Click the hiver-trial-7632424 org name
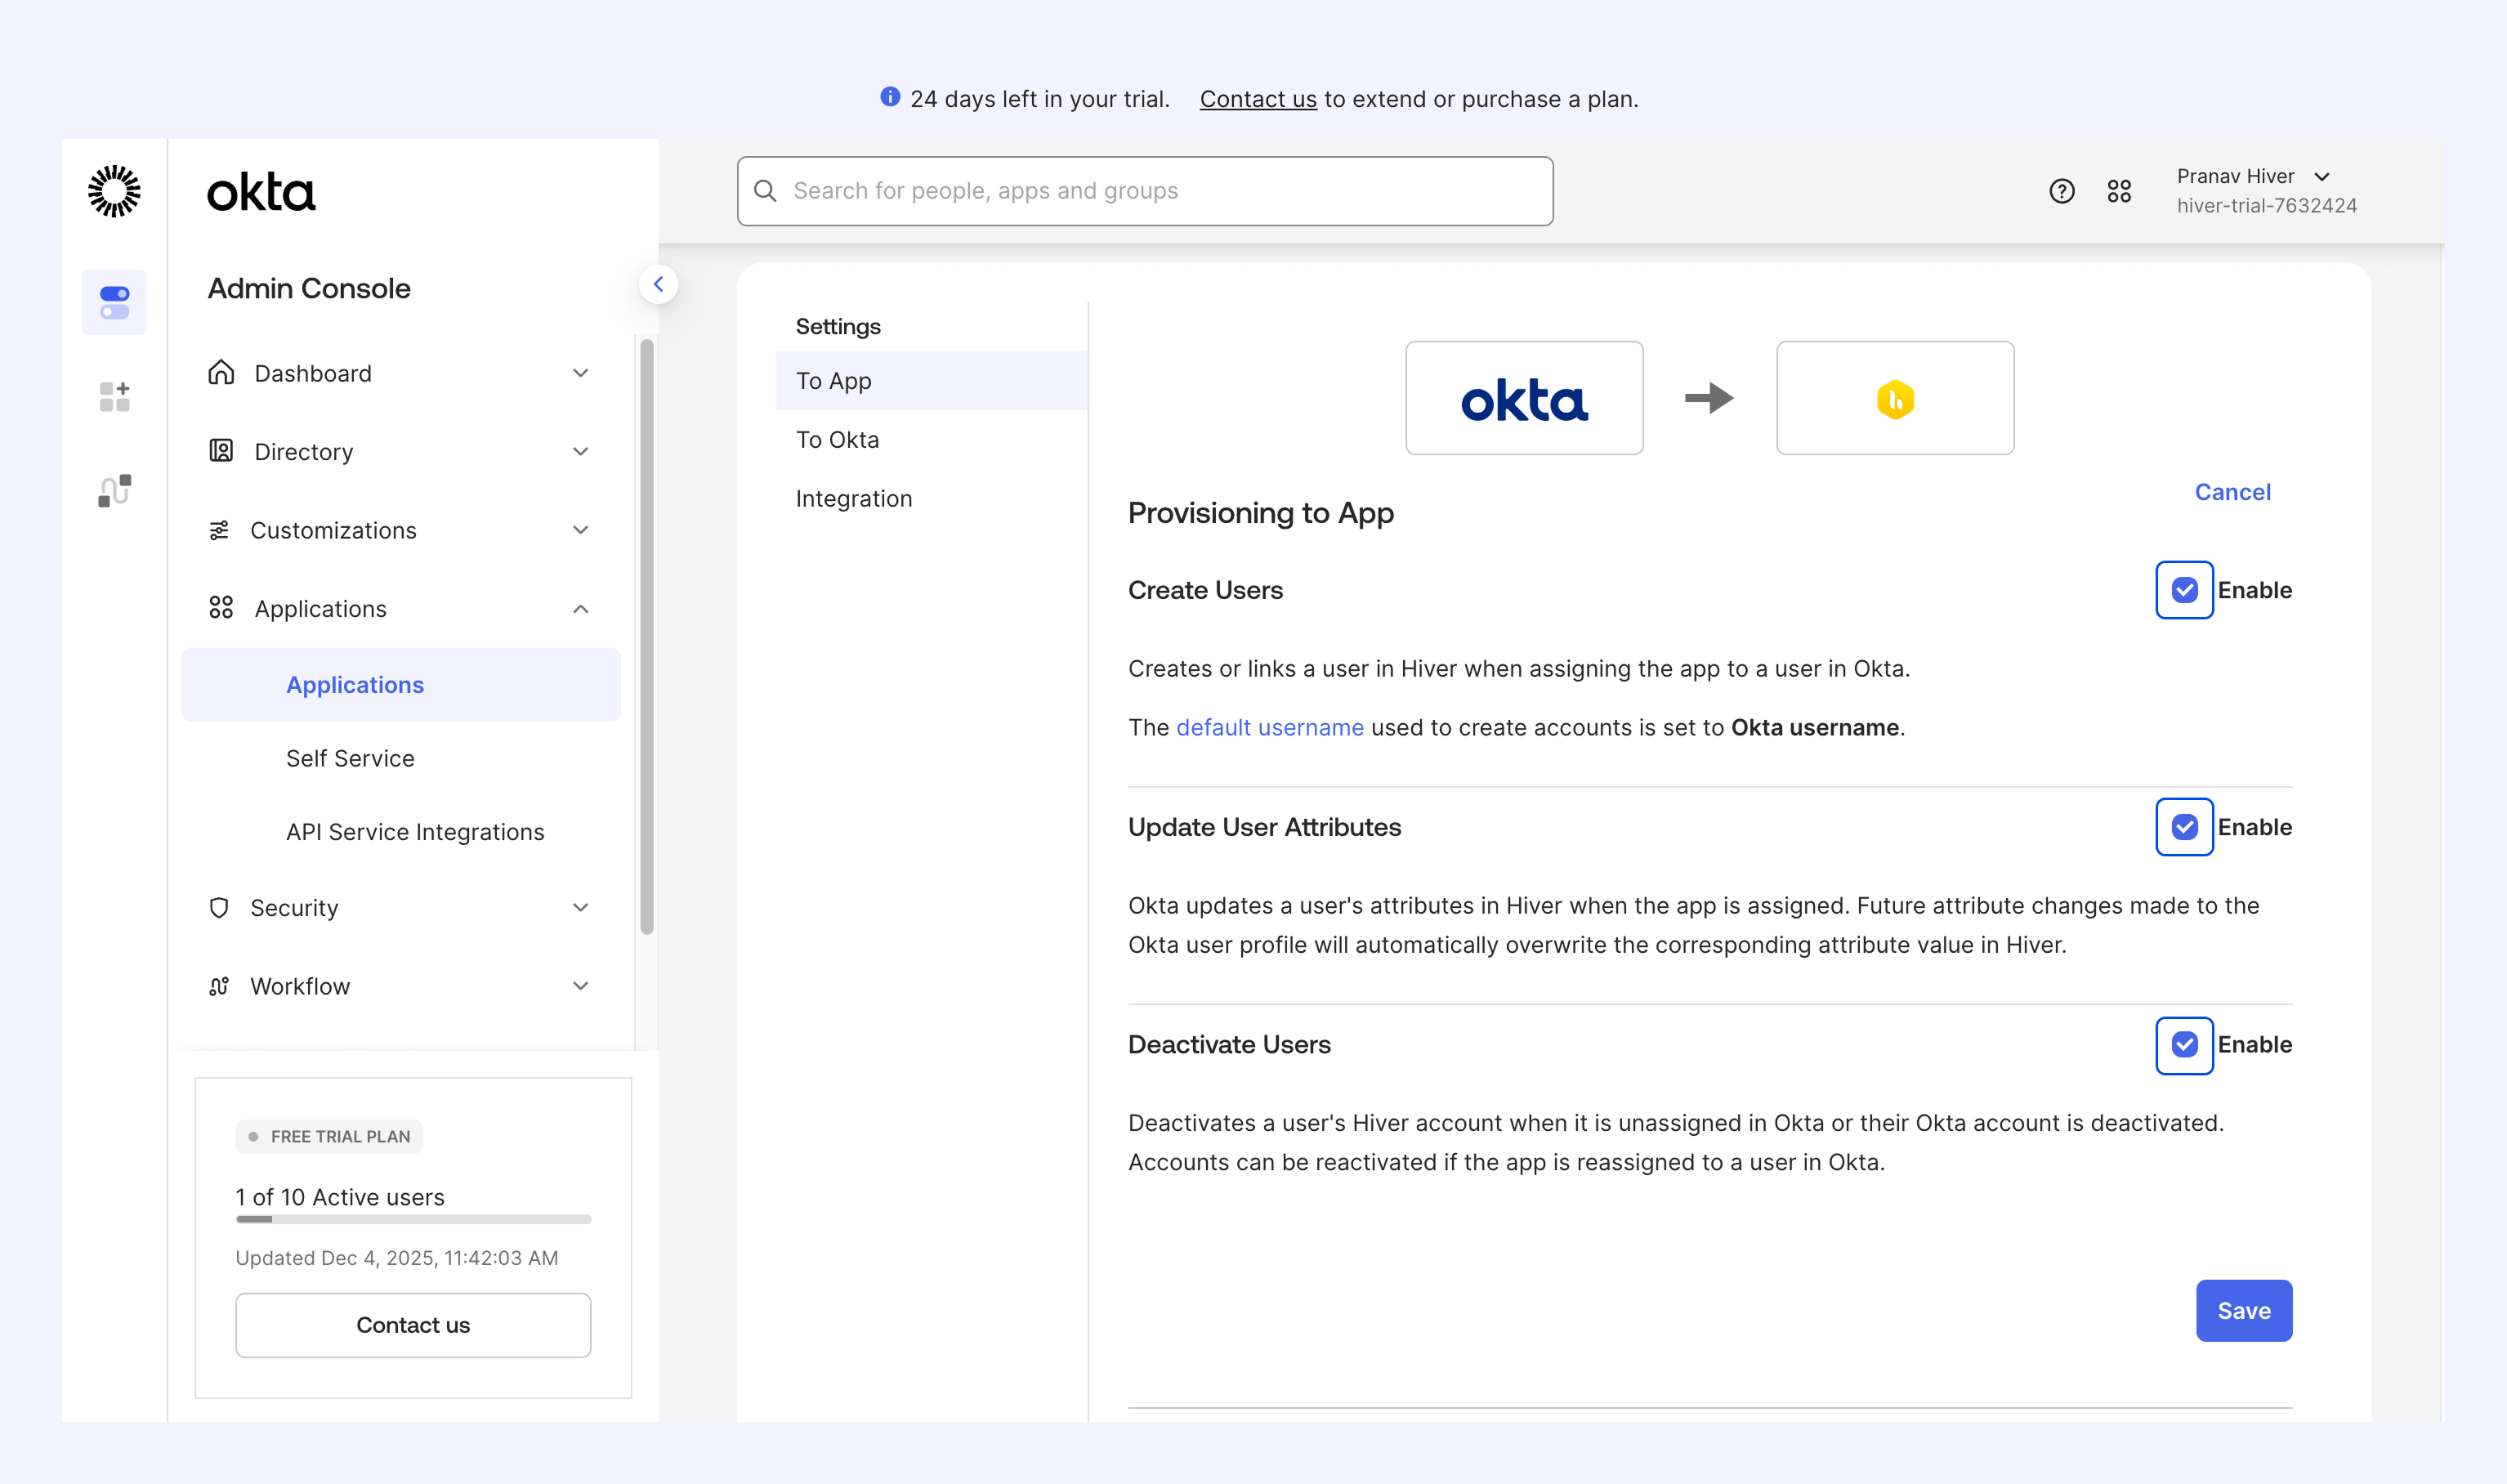Screen dimensions: 2507x1484 click(2267, 205)
